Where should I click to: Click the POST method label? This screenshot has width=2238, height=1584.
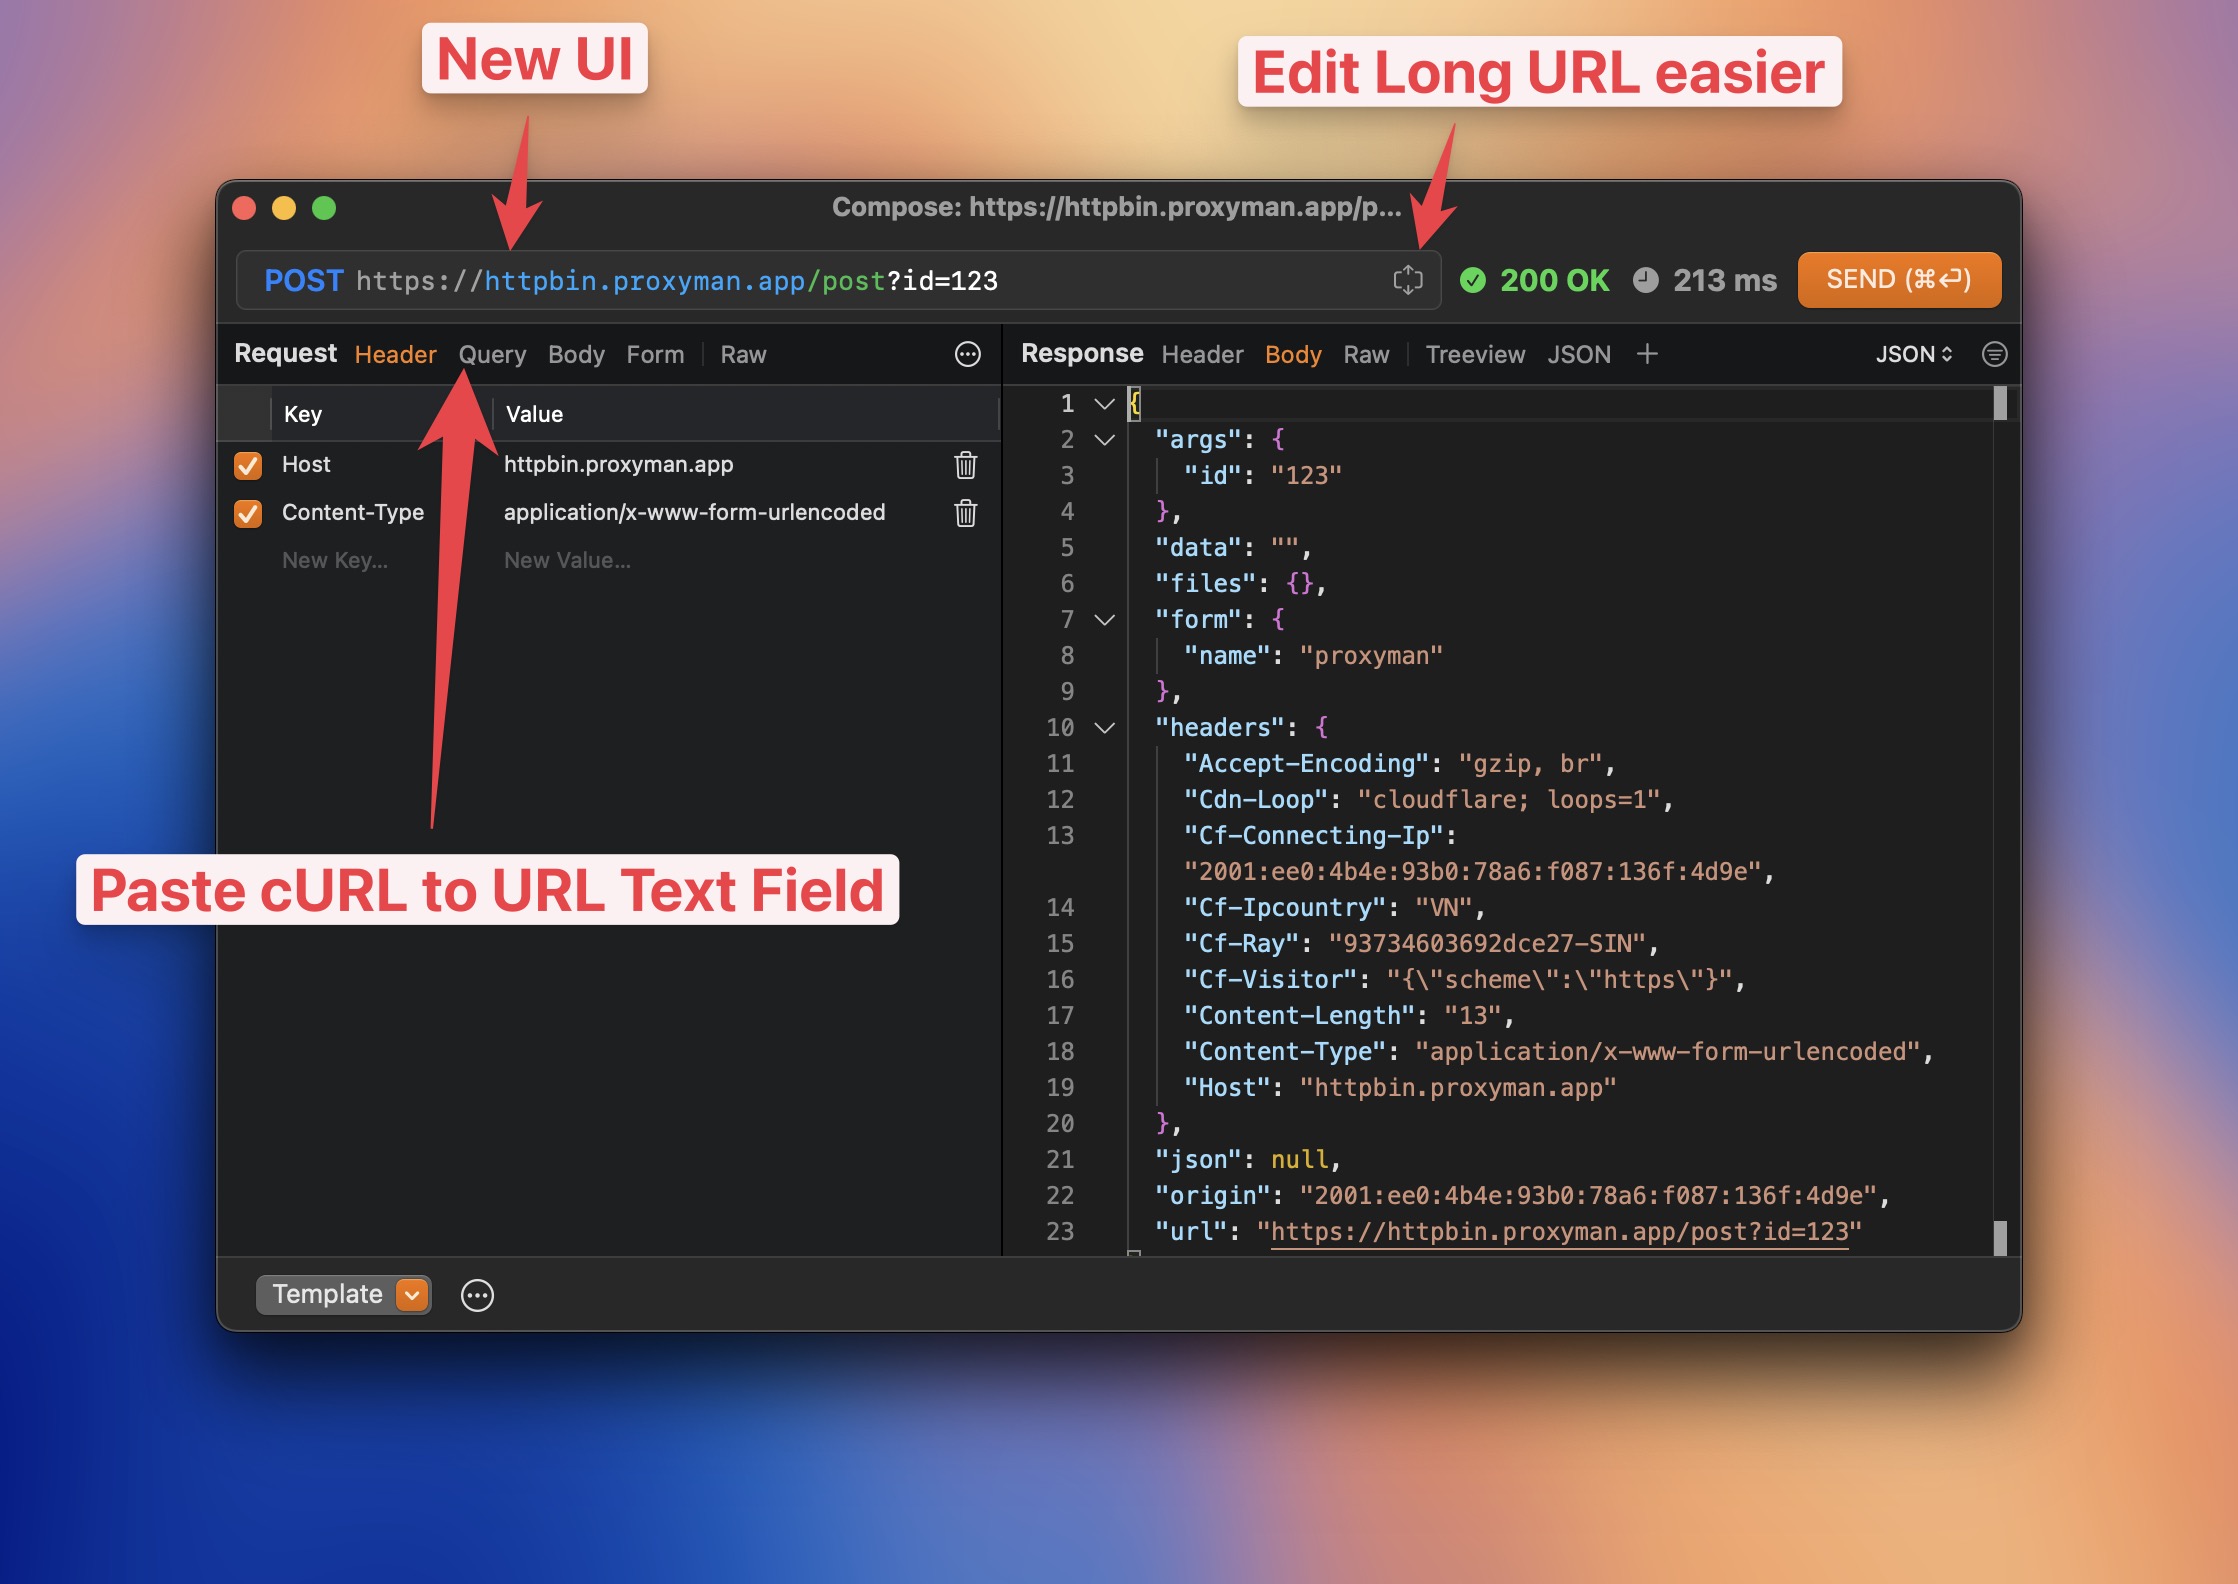tap(303, 280)
